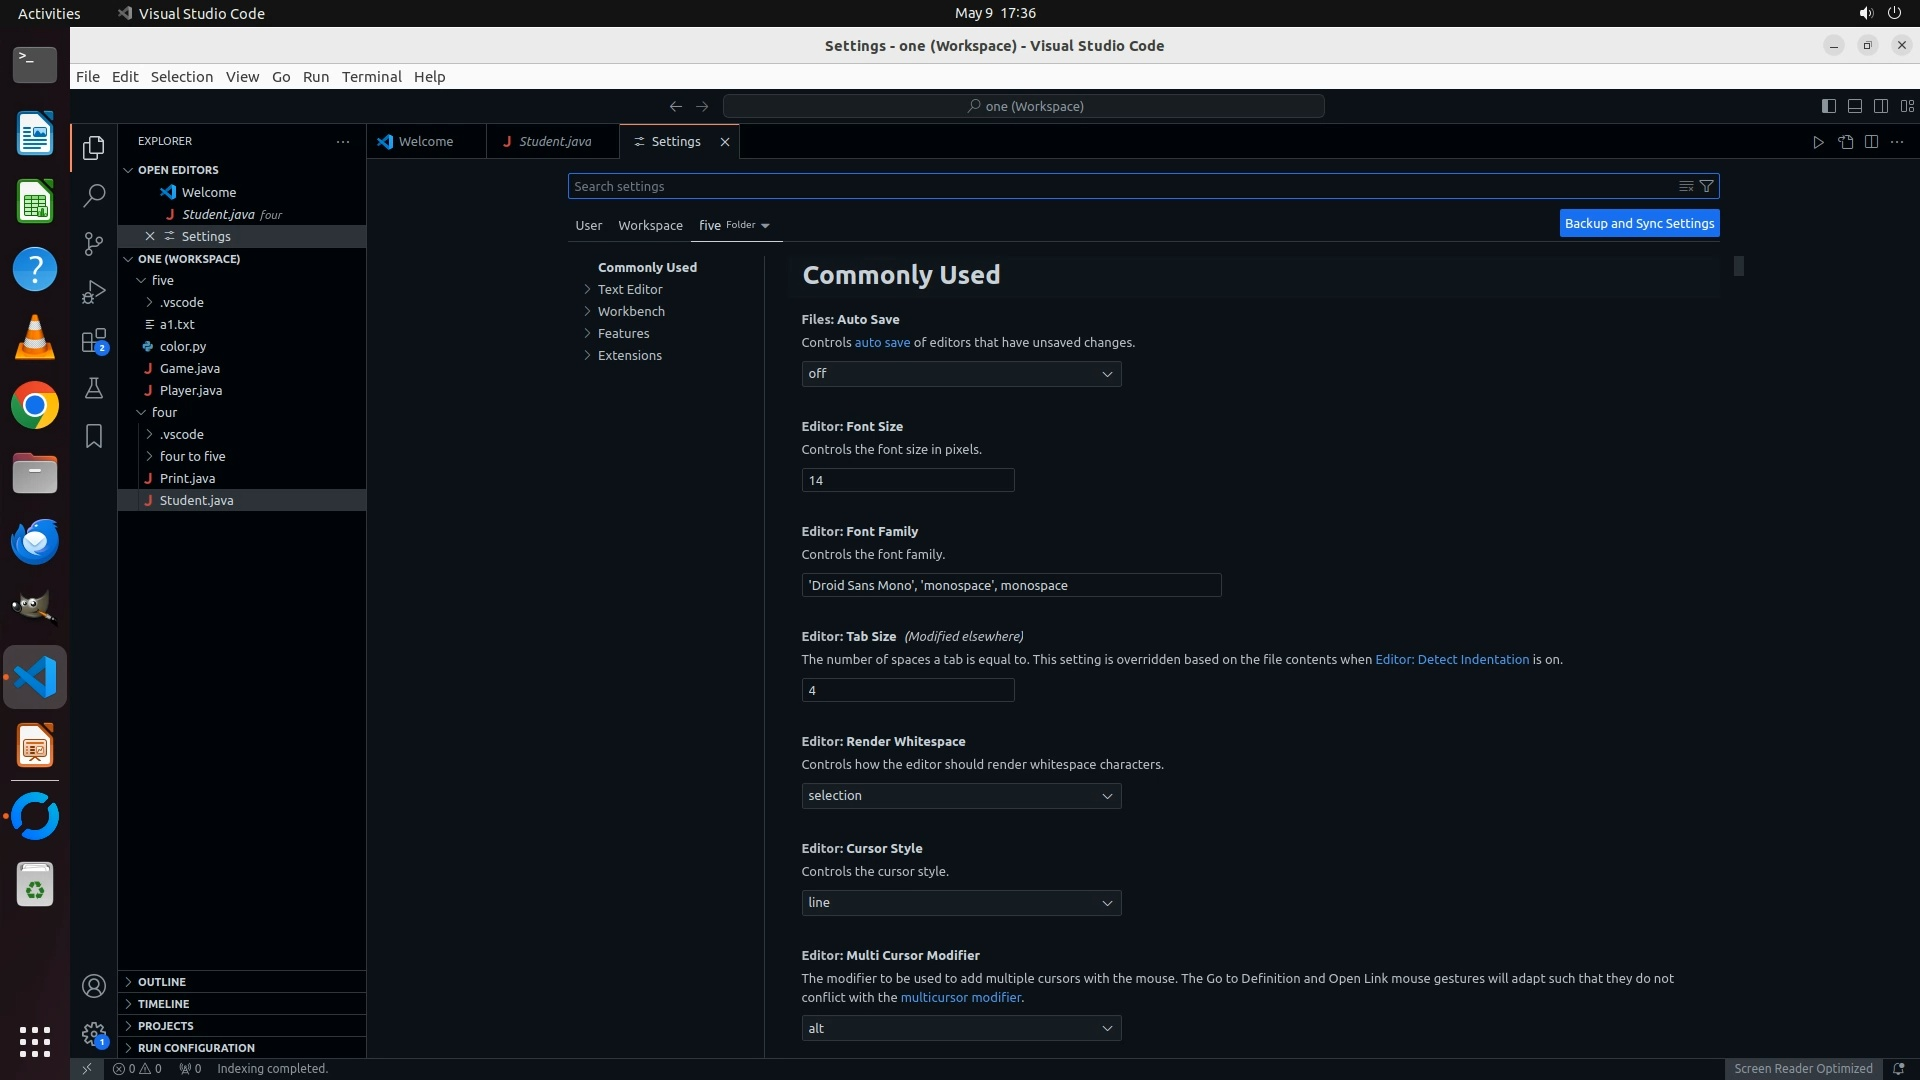
Task: Click Editor: Detect Indentation link
Action: point(1451,659)
